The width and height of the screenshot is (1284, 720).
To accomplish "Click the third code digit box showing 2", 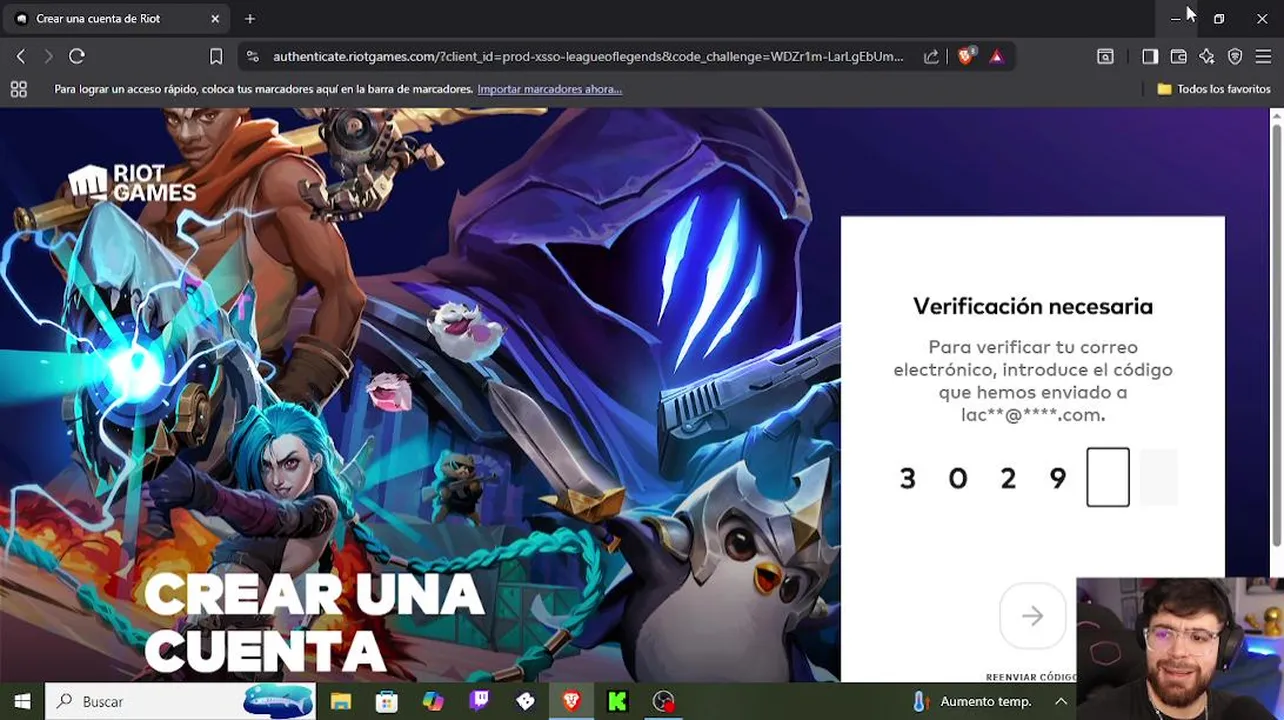I will pyautogui.click(x=1008, y=478).
